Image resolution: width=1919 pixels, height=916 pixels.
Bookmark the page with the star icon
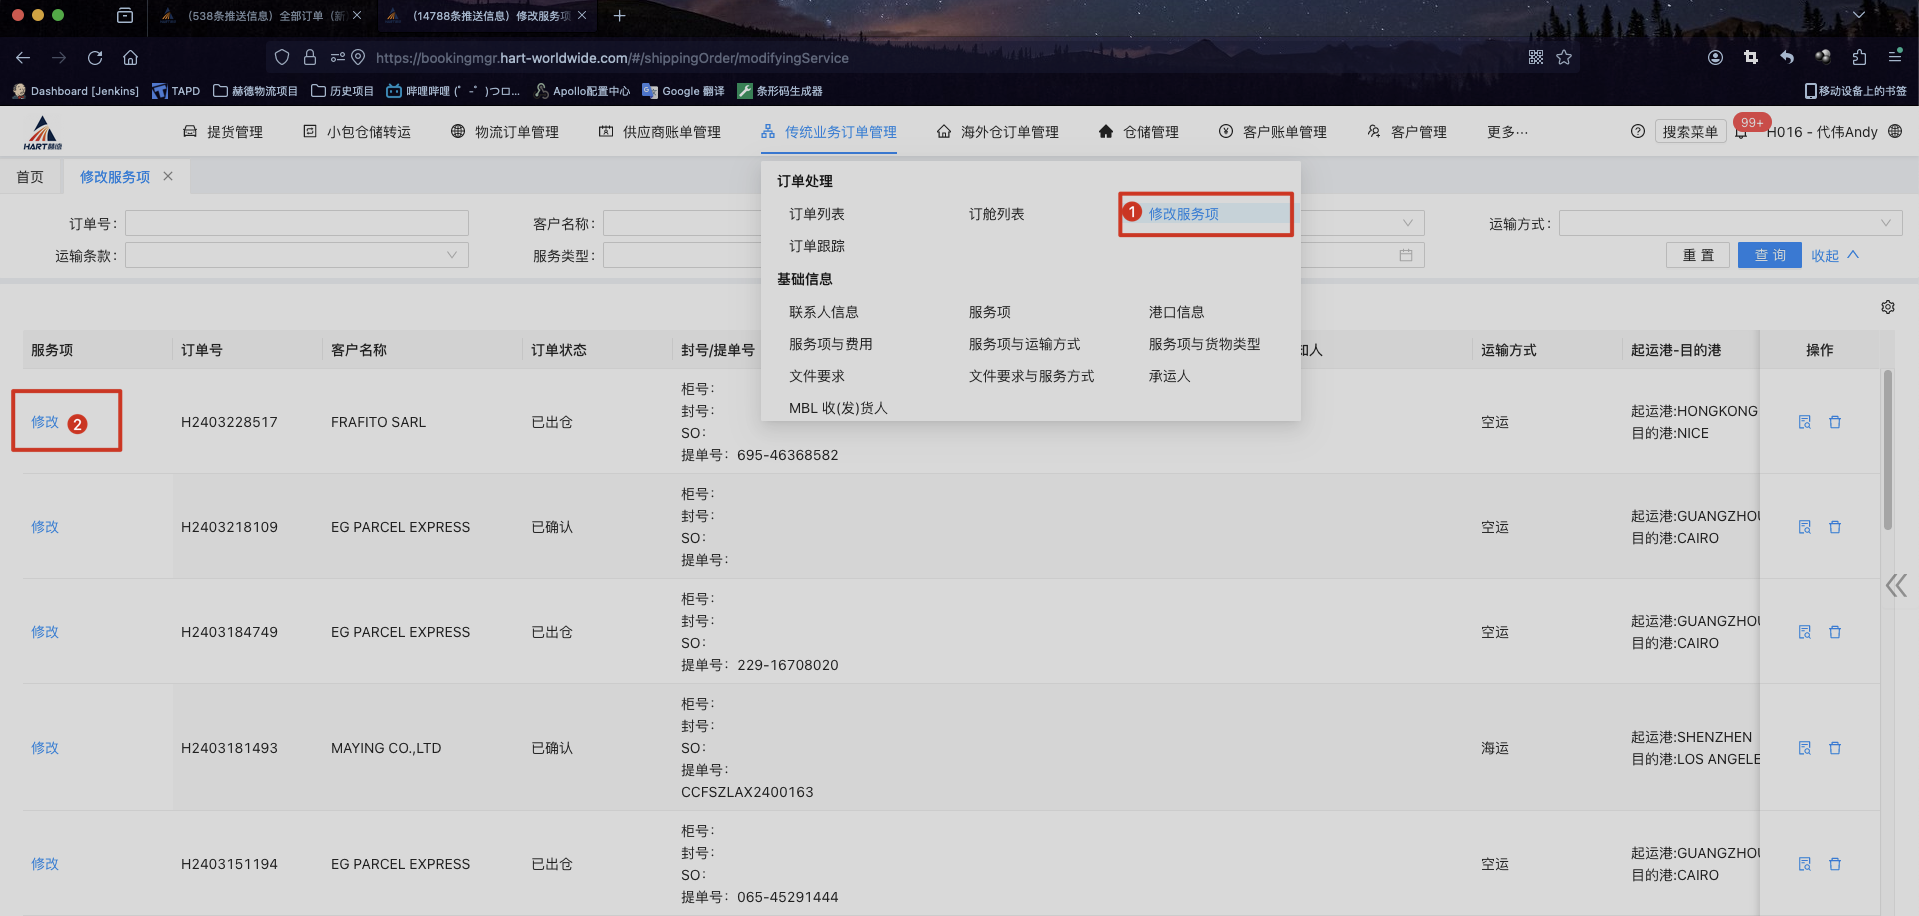1564,57
